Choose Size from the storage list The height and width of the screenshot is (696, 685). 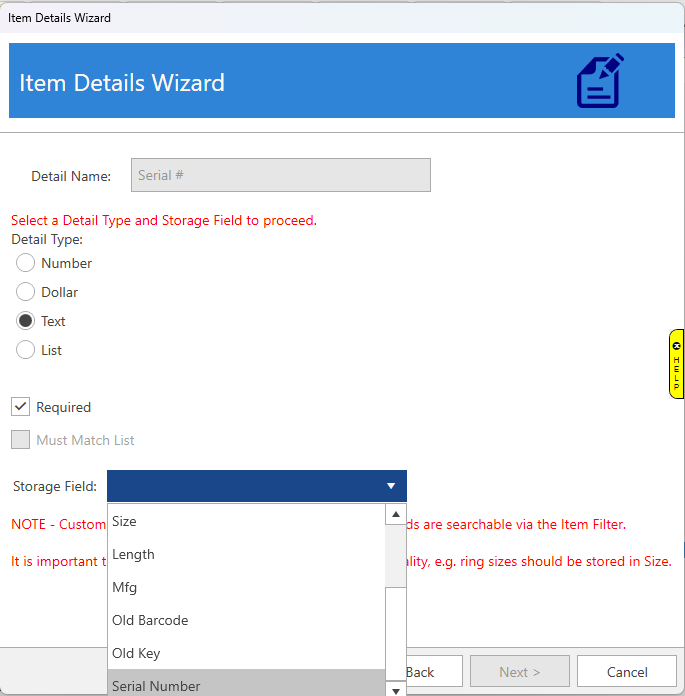[x=245, y=521]
